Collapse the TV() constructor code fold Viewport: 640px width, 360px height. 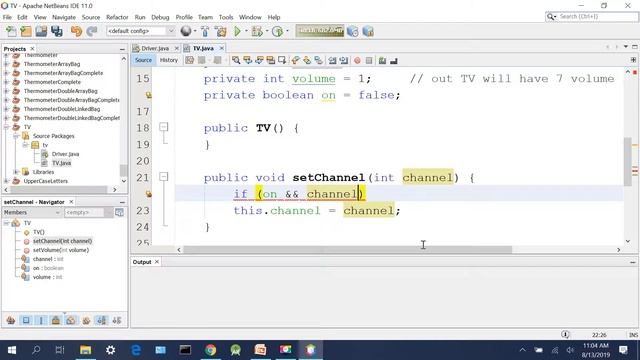pos(163,127)
